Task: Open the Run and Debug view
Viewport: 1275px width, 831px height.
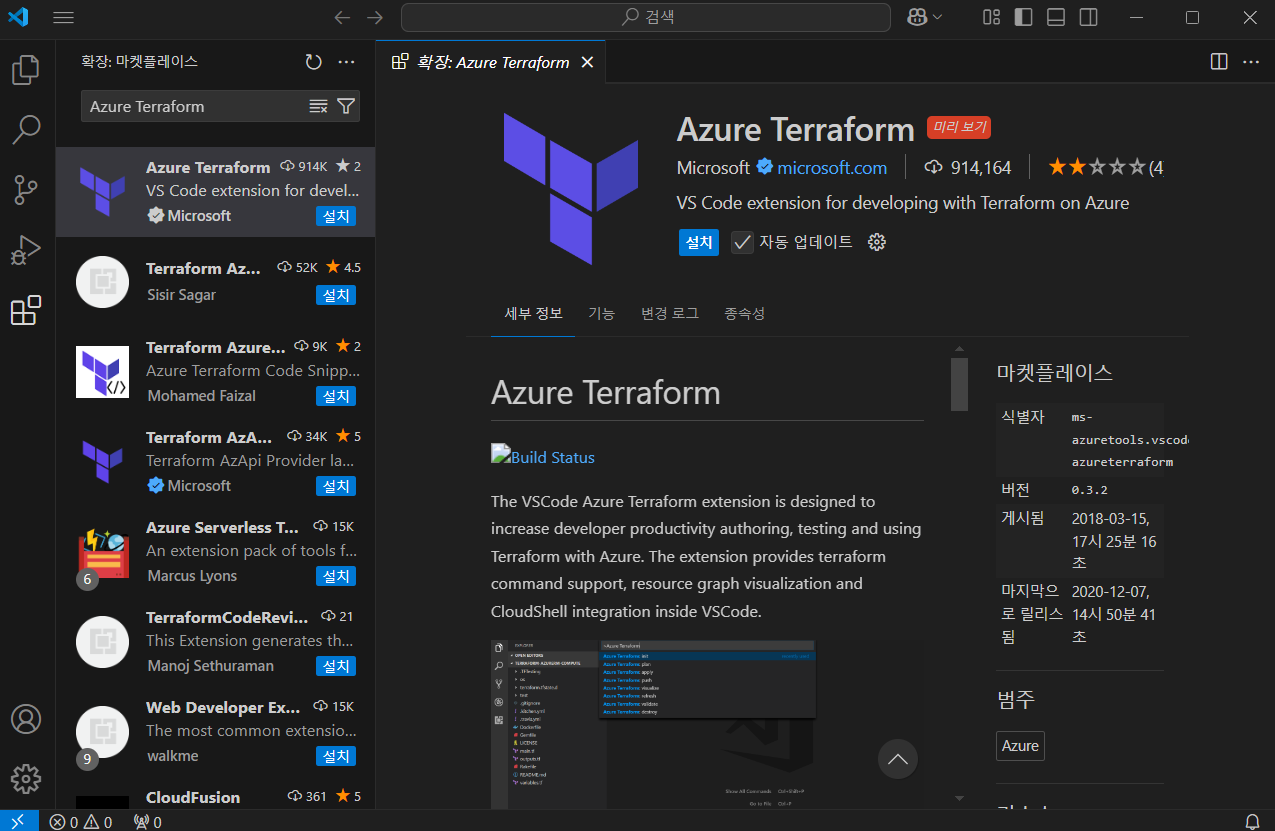Action: [26, 250]
